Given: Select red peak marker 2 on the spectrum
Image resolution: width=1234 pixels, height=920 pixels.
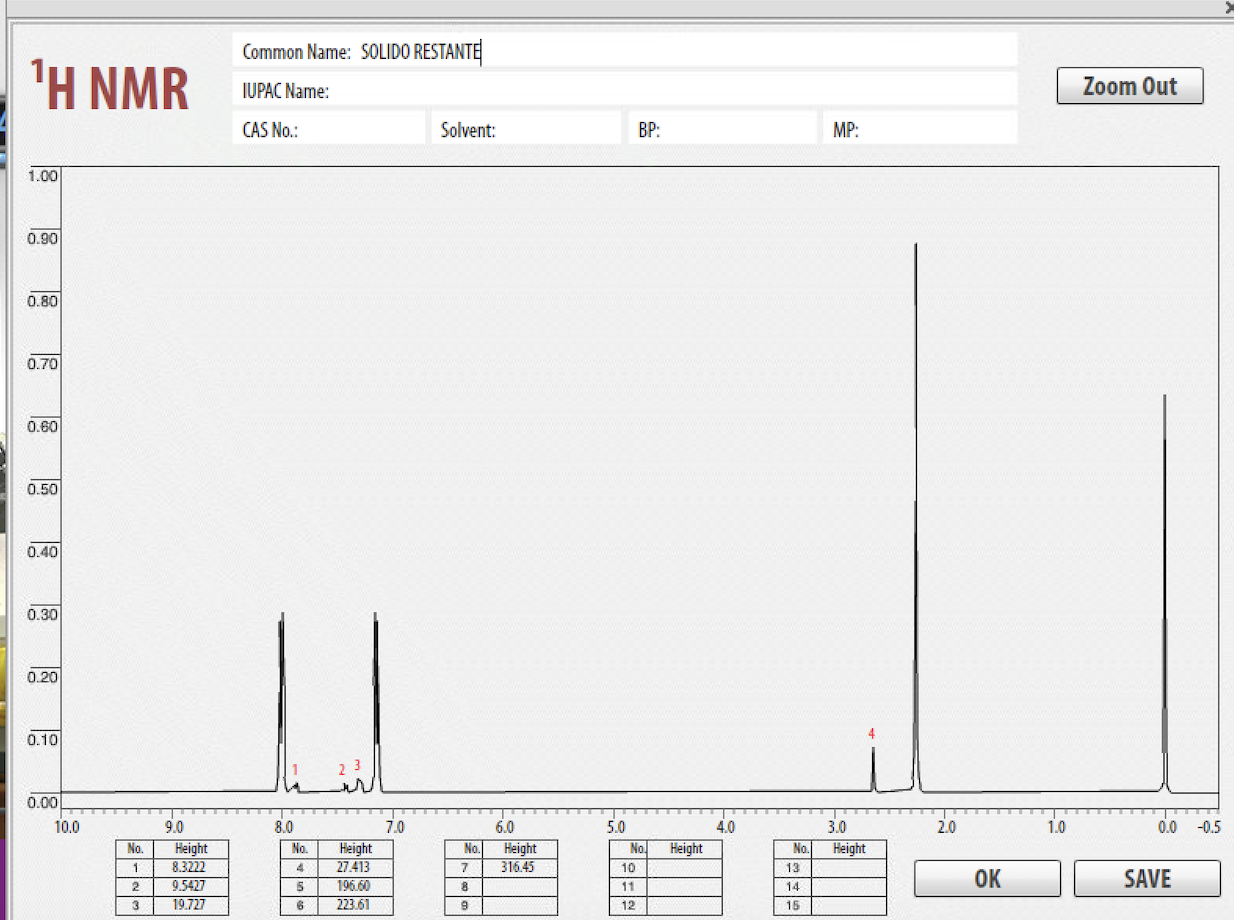Looking at the screenshot, I should 341,770.
